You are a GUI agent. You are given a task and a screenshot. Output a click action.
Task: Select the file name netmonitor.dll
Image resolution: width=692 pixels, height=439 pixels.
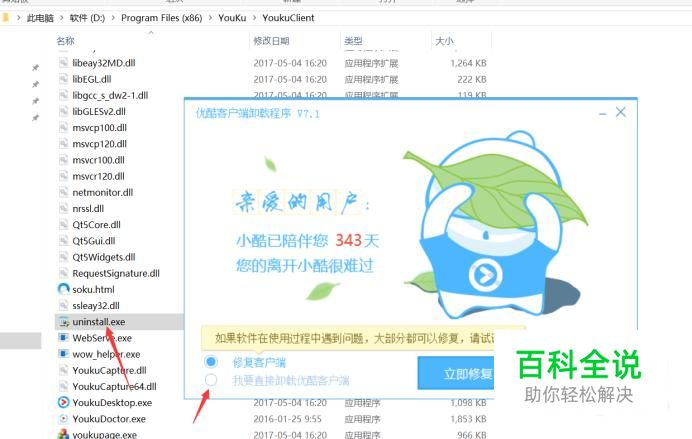(102, 192)
